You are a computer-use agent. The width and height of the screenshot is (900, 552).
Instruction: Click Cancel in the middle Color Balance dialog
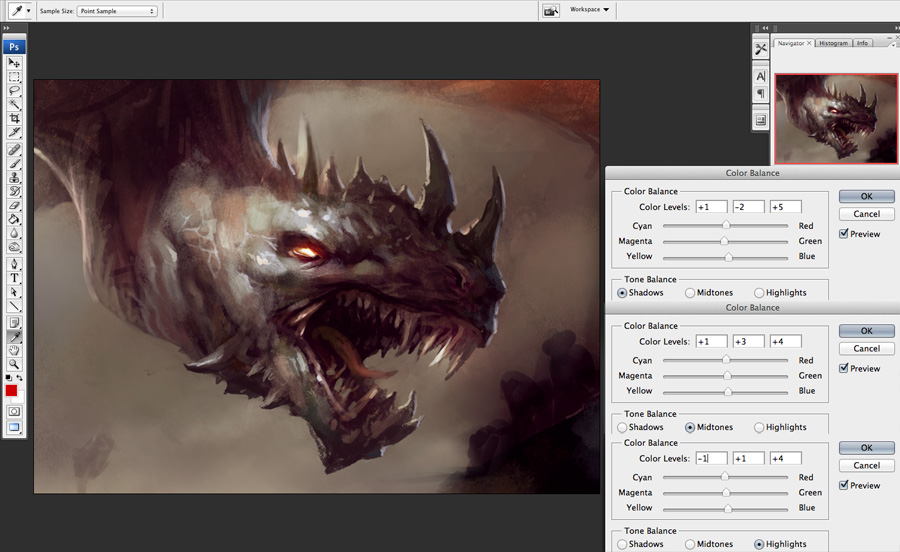pyautogui.click(x=866, y=349)
